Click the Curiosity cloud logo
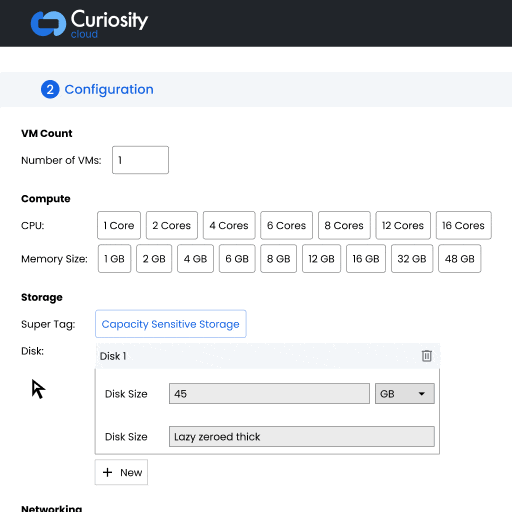 coord(89,23)
